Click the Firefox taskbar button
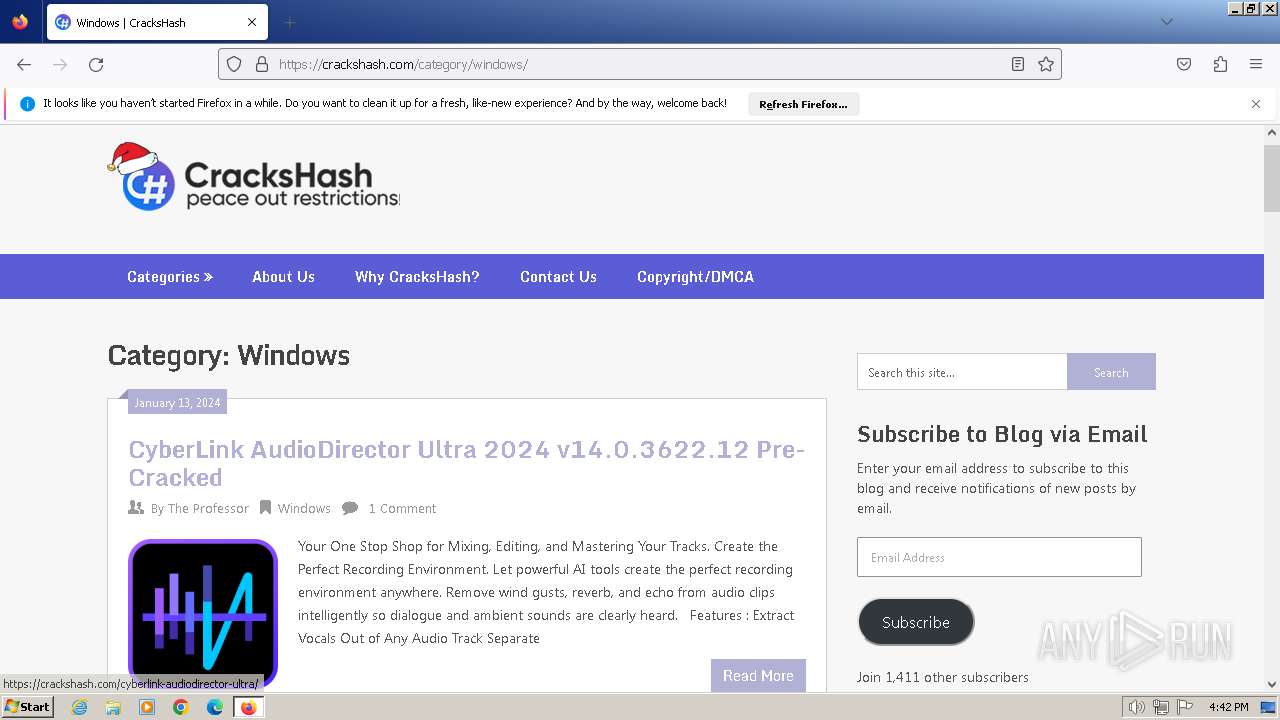Screen dimensions: 1280x720 tap(248, 707)
